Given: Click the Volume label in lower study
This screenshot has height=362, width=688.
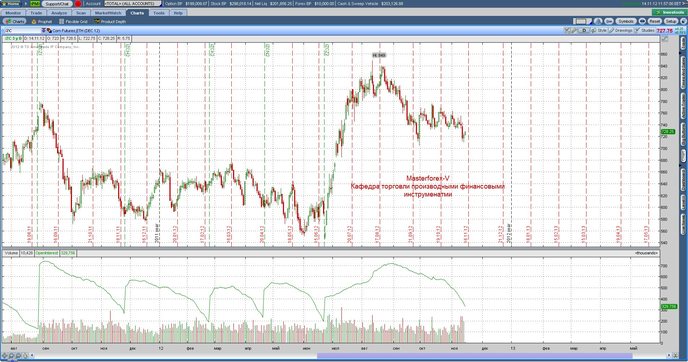Looking at the screenshot, I should coord(11,253).
